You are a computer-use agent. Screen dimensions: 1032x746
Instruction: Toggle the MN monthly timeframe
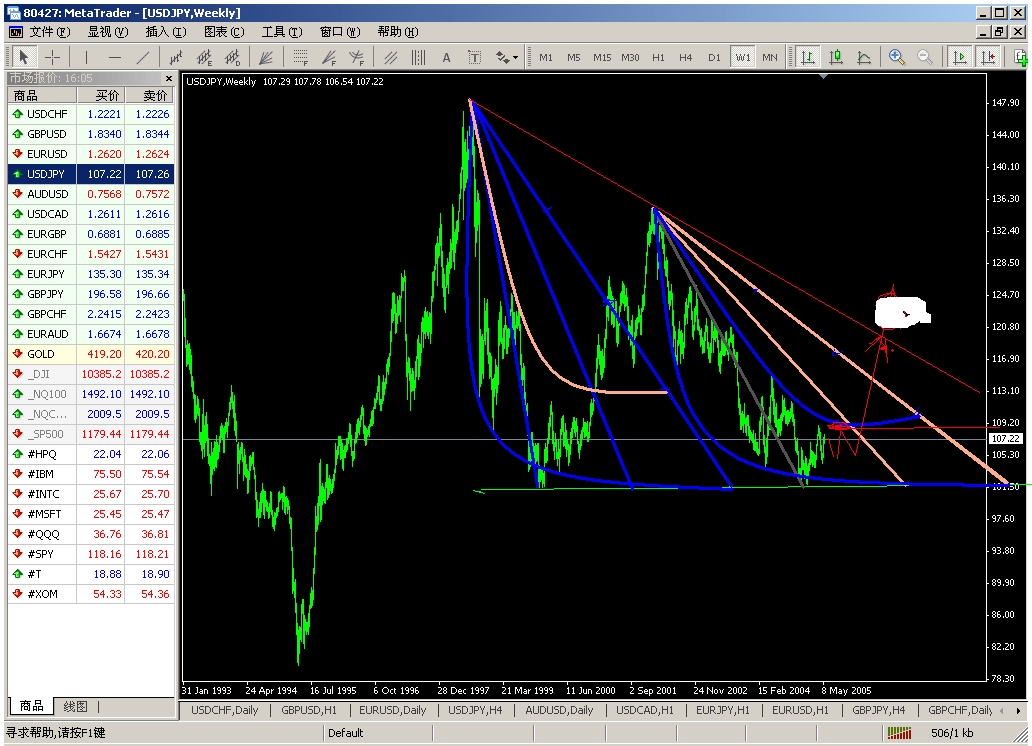(769, 57)
